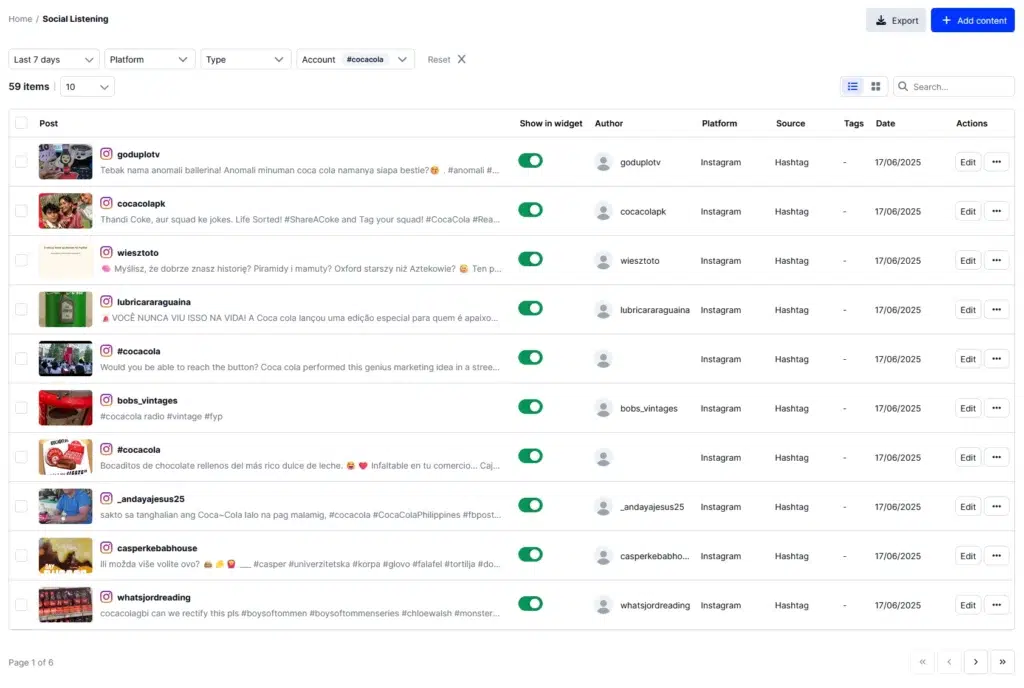Click Instagram icon beside whatsjordreading post title
Image resolution: width=1024 pixels, height=688 pixels.
[x=106, y=597]
